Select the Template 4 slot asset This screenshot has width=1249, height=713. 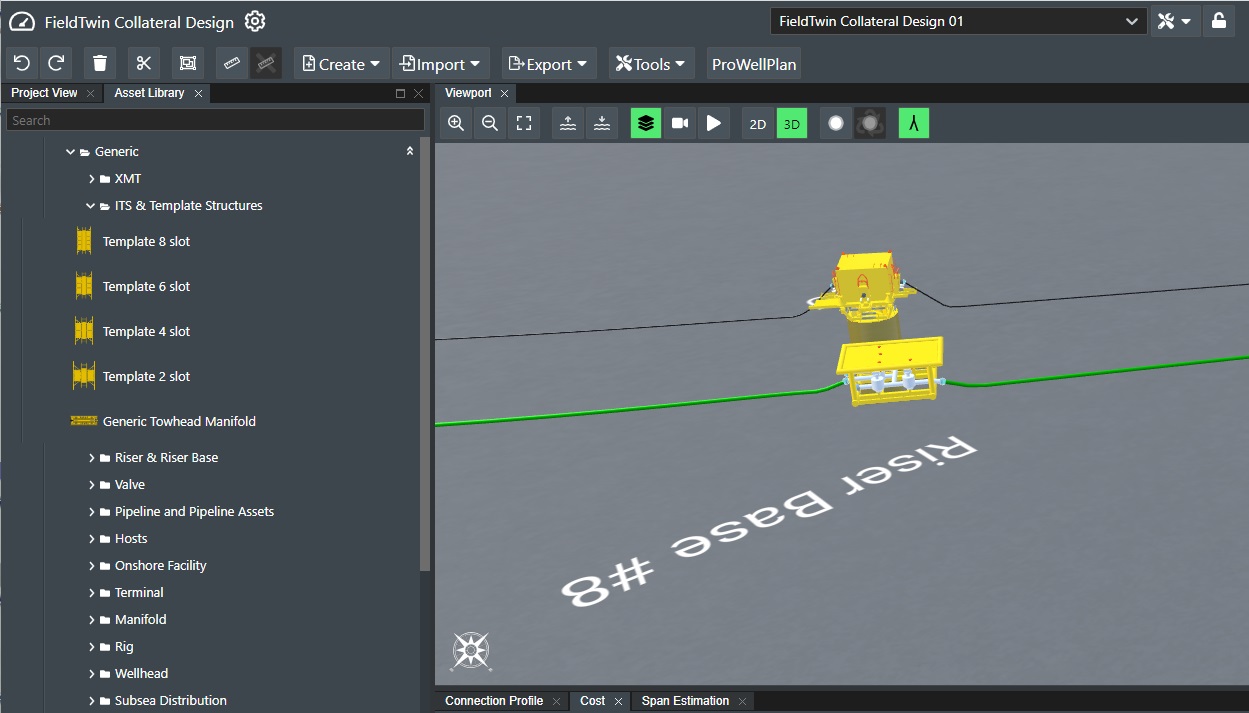coord(146,331)
